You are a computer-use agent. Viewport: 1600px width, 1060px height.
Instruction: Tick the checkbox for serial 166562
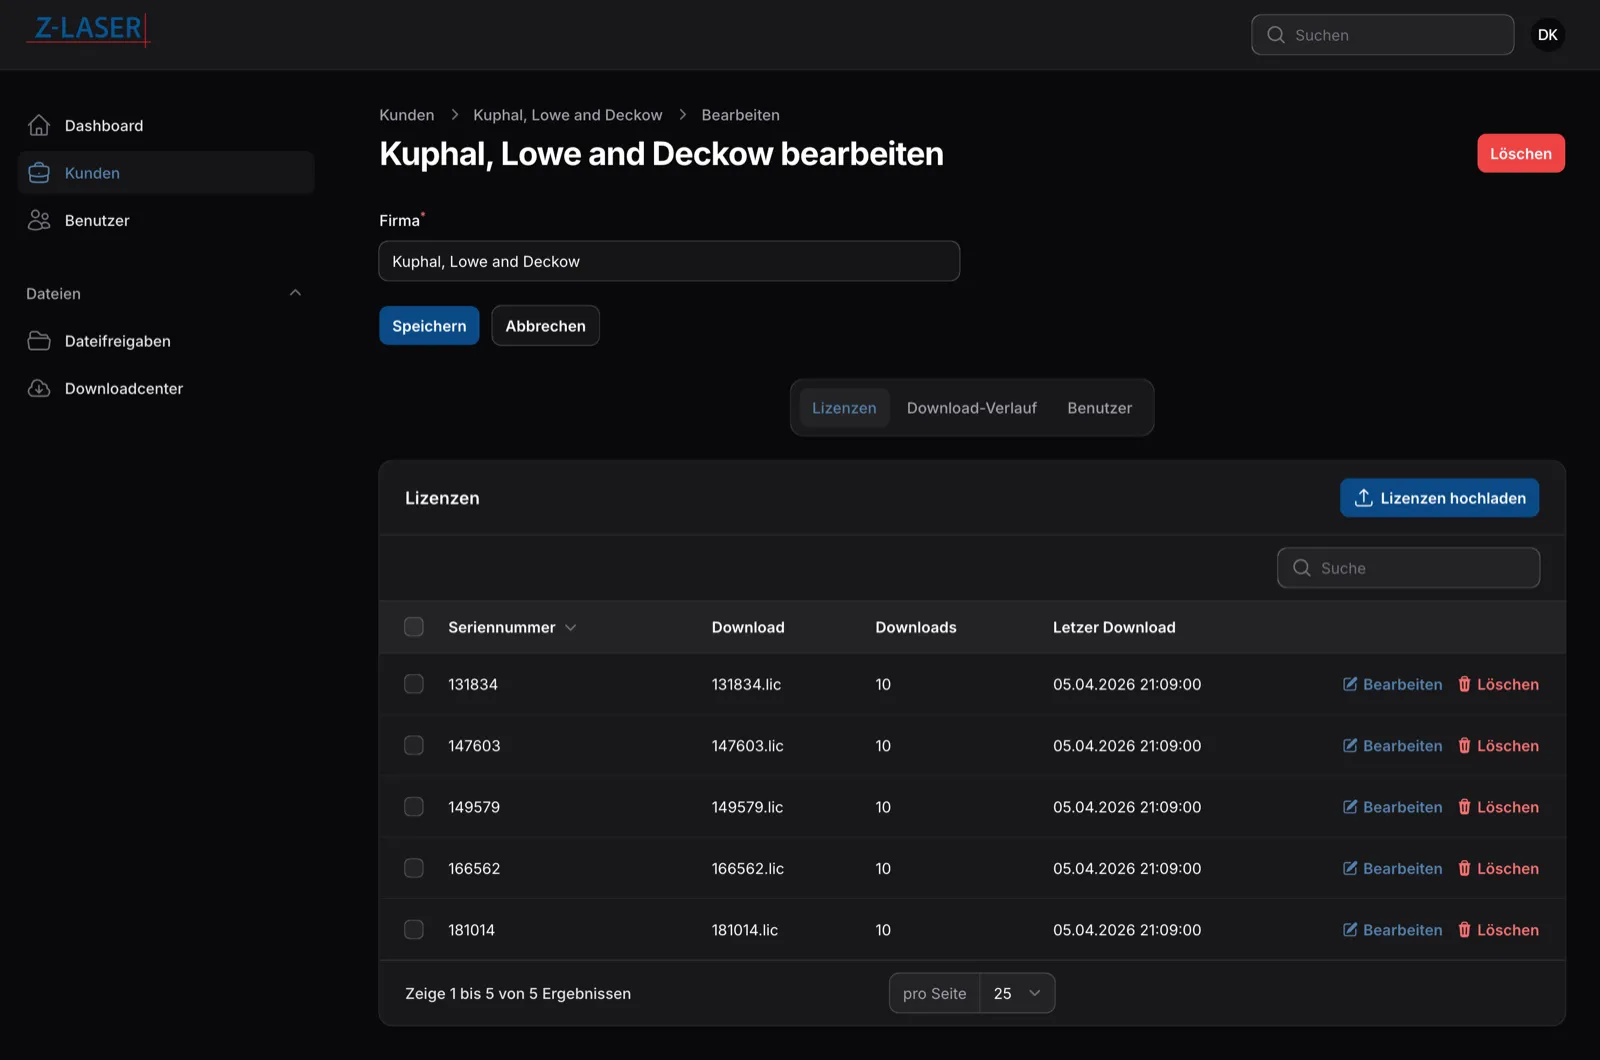click(x=414, y=869)
